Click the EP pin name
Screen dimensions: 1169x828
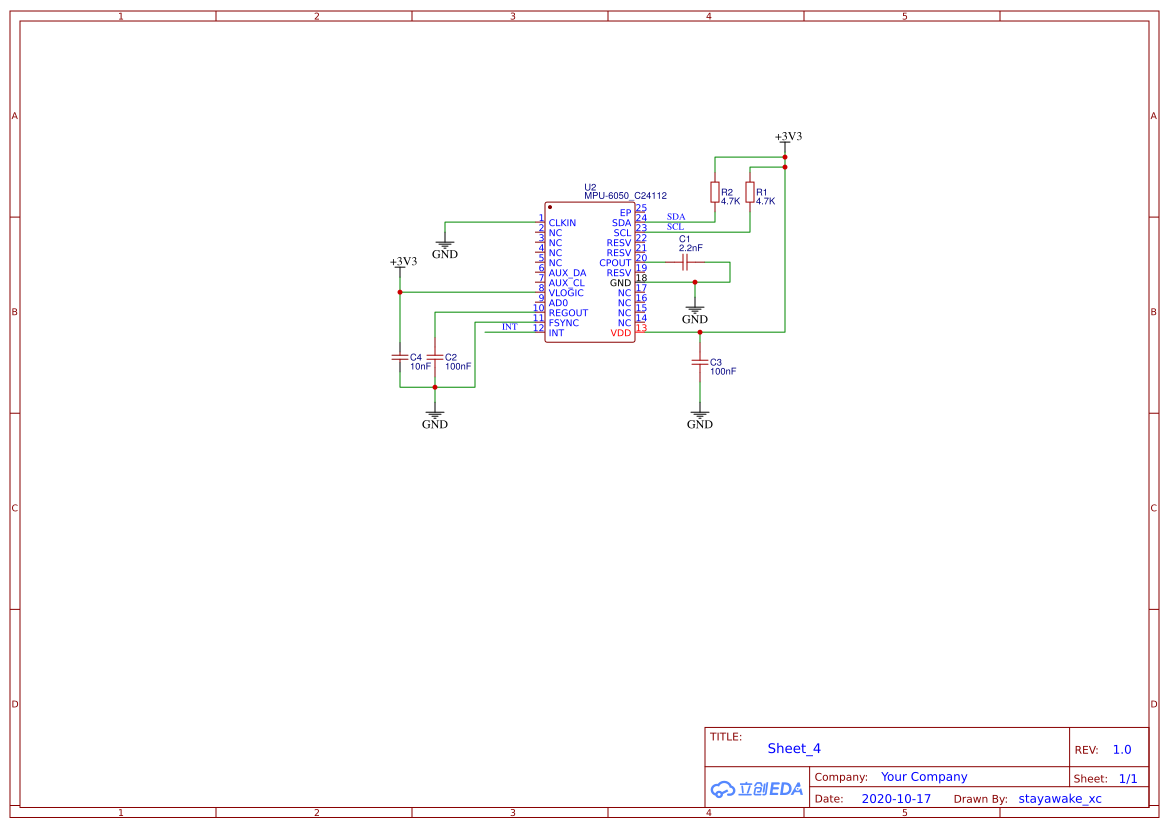pos(626,213)
